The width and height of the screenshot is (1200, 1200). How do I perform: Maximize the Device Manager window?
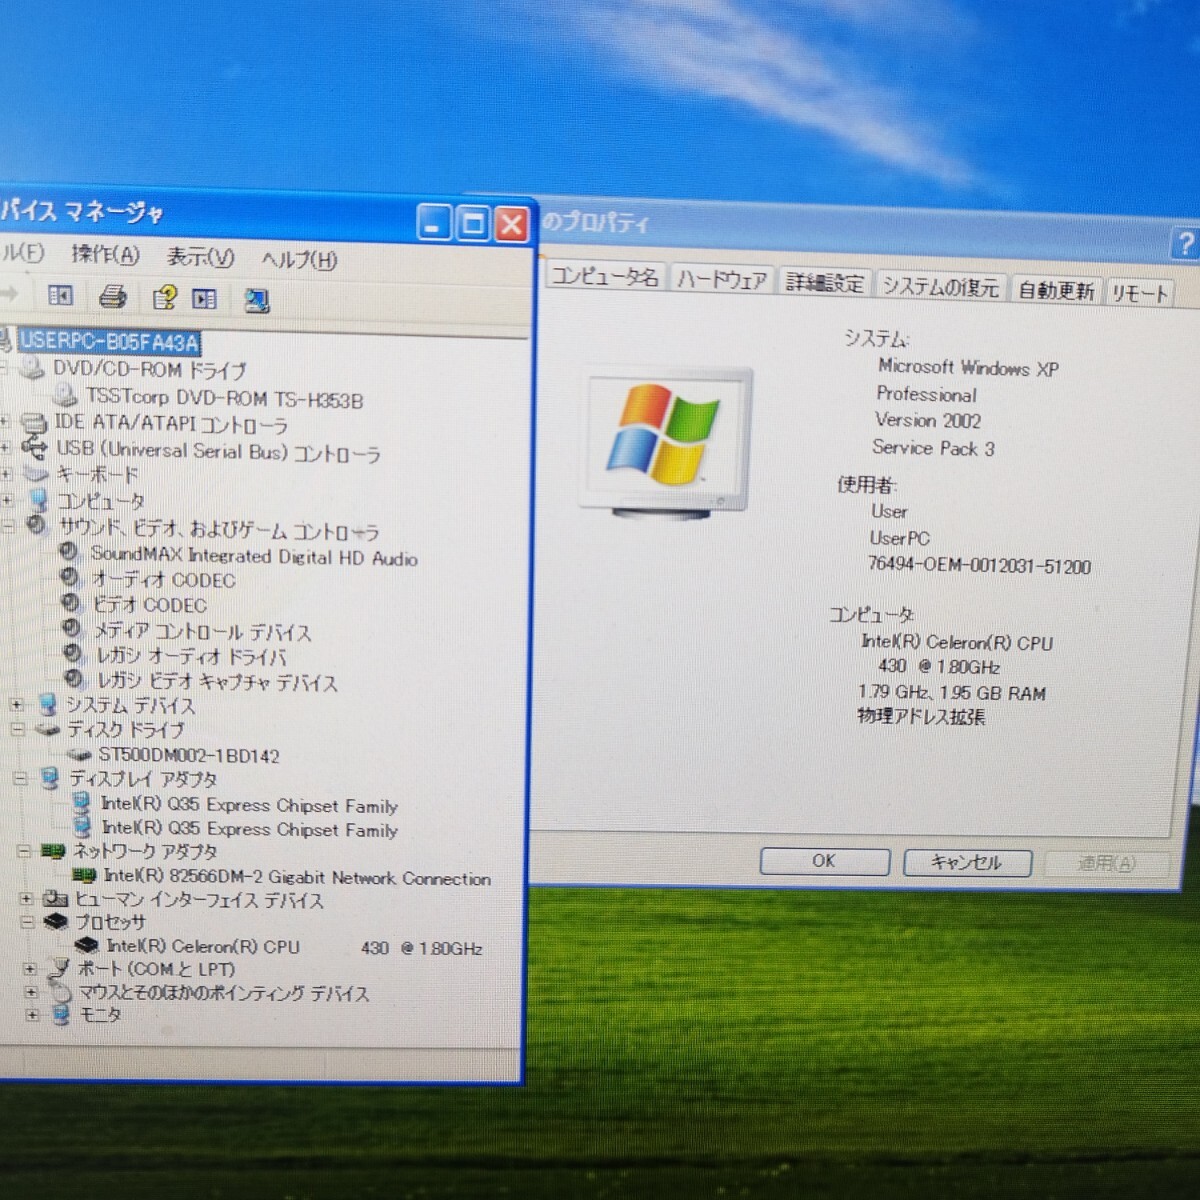472,222
